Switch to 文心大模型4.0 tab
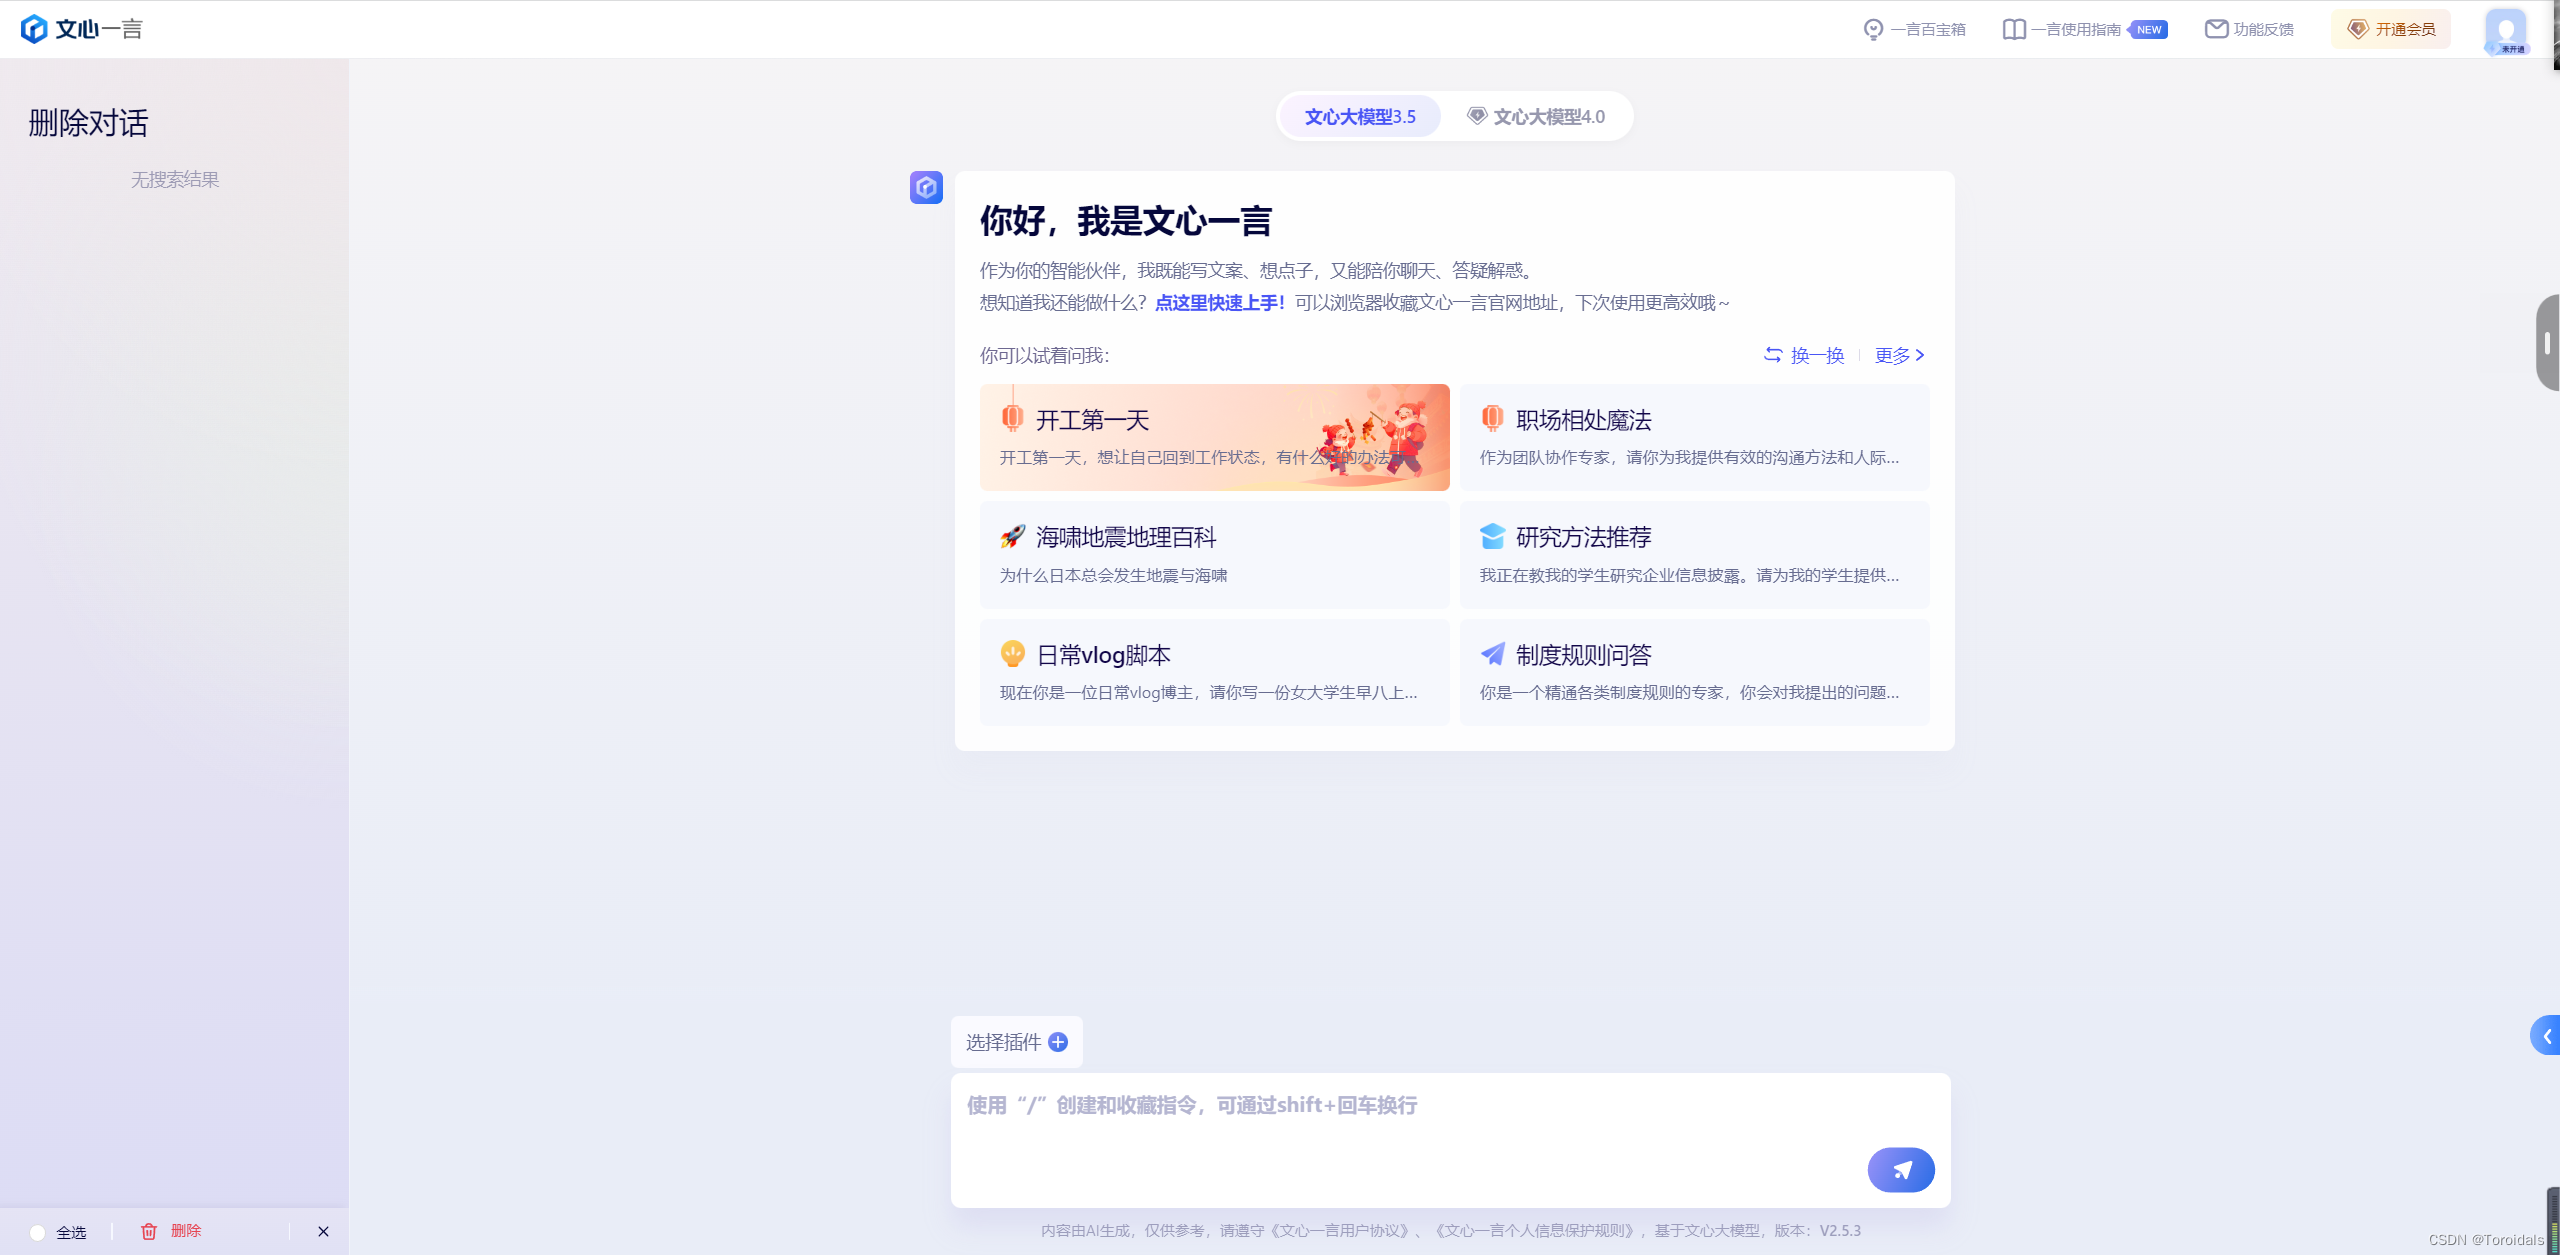Screen dimensions: 2560x1255 point(1536,117)
